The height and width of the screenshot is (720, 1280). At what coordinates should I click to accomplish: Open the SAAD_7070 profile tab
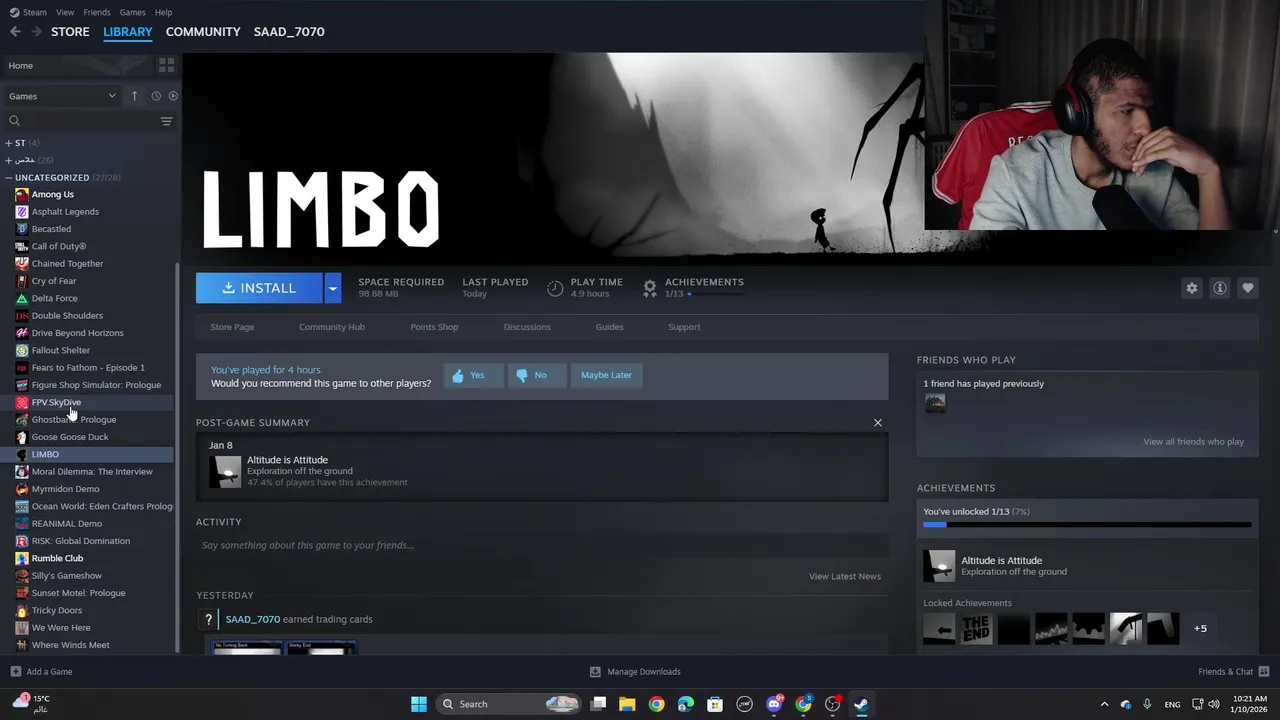coord(289,32)
